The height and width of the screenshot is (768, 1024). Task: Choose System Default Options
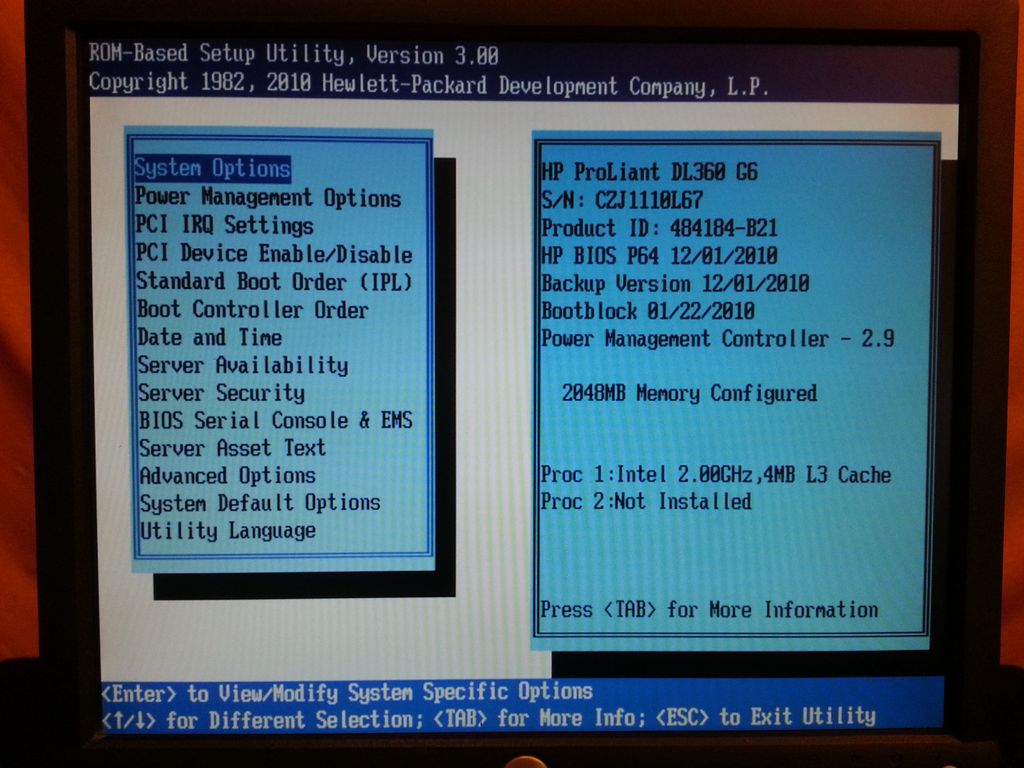260,503
